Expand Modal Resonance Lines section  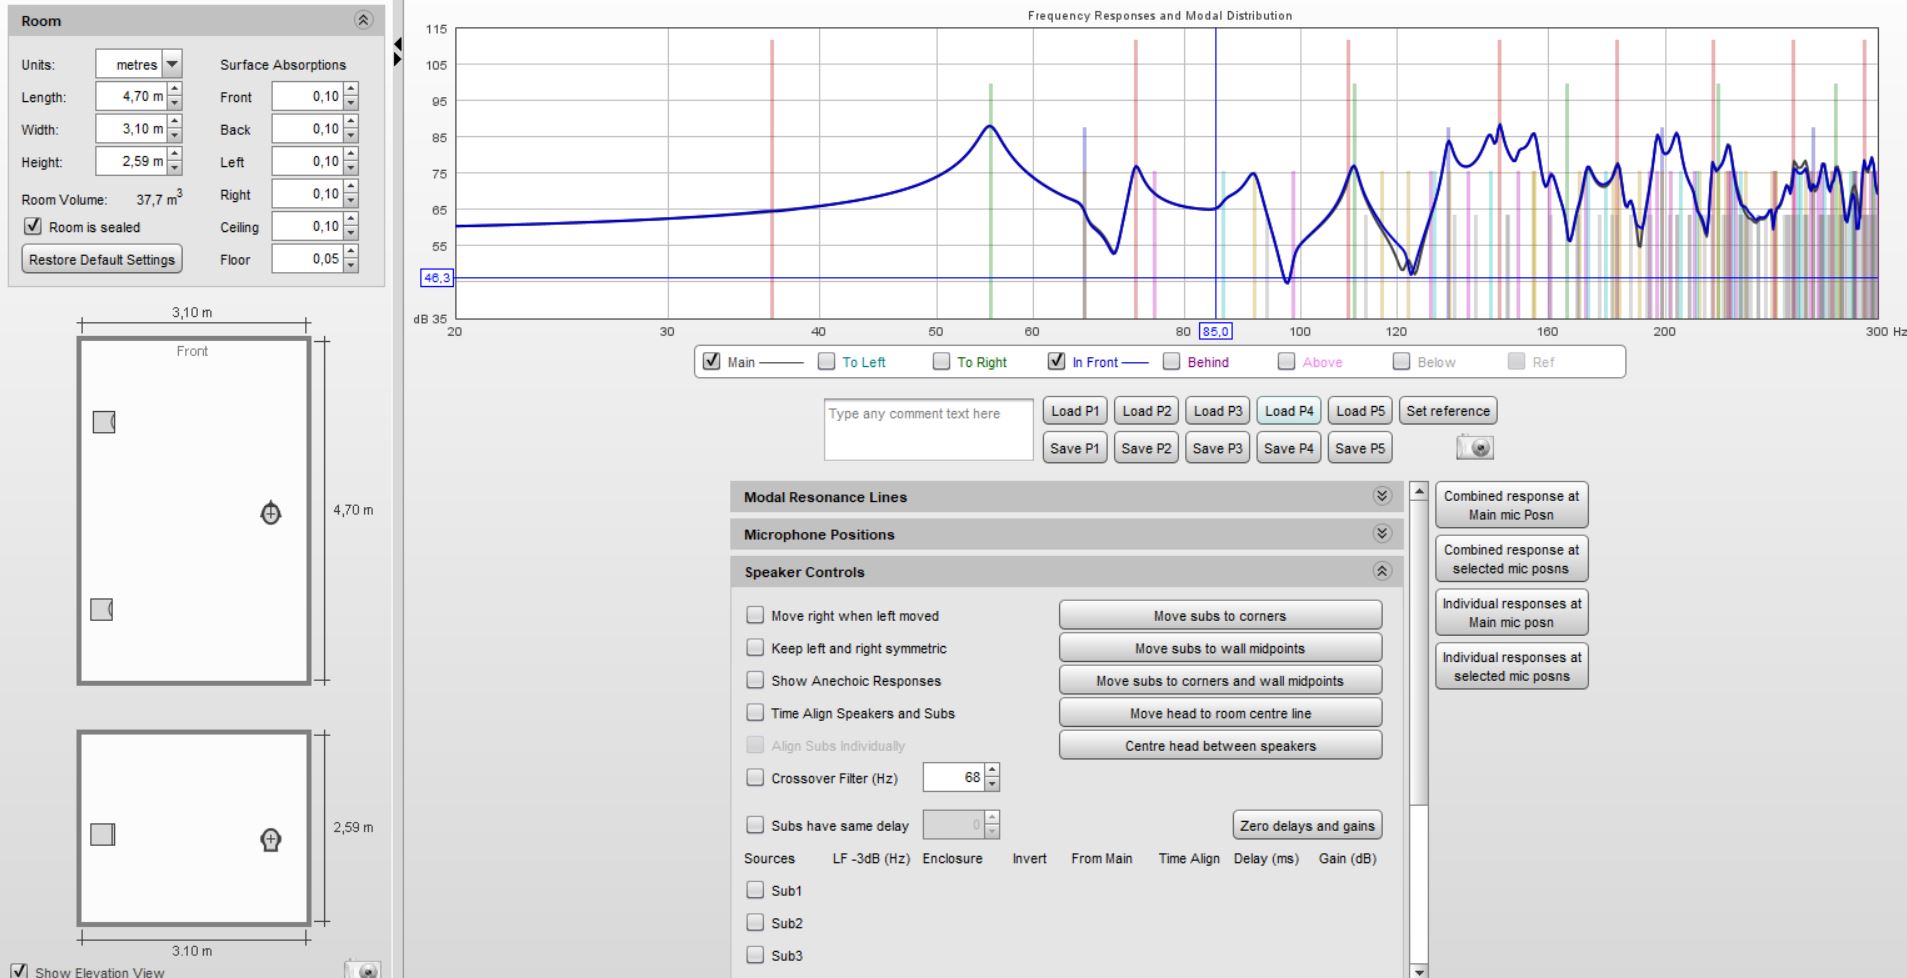click(1382, 496)
